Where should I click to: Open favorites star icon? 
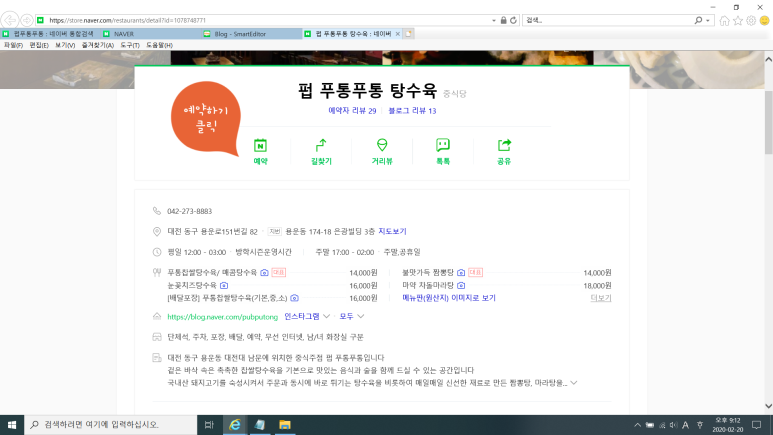click(738, 21)
